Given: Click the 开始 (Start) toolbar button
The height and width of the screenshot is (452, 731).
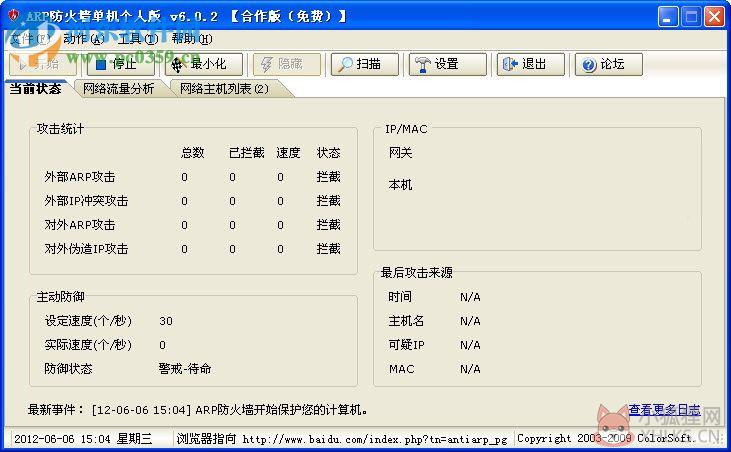Looking at the screenshot, I should pos(42,64).
